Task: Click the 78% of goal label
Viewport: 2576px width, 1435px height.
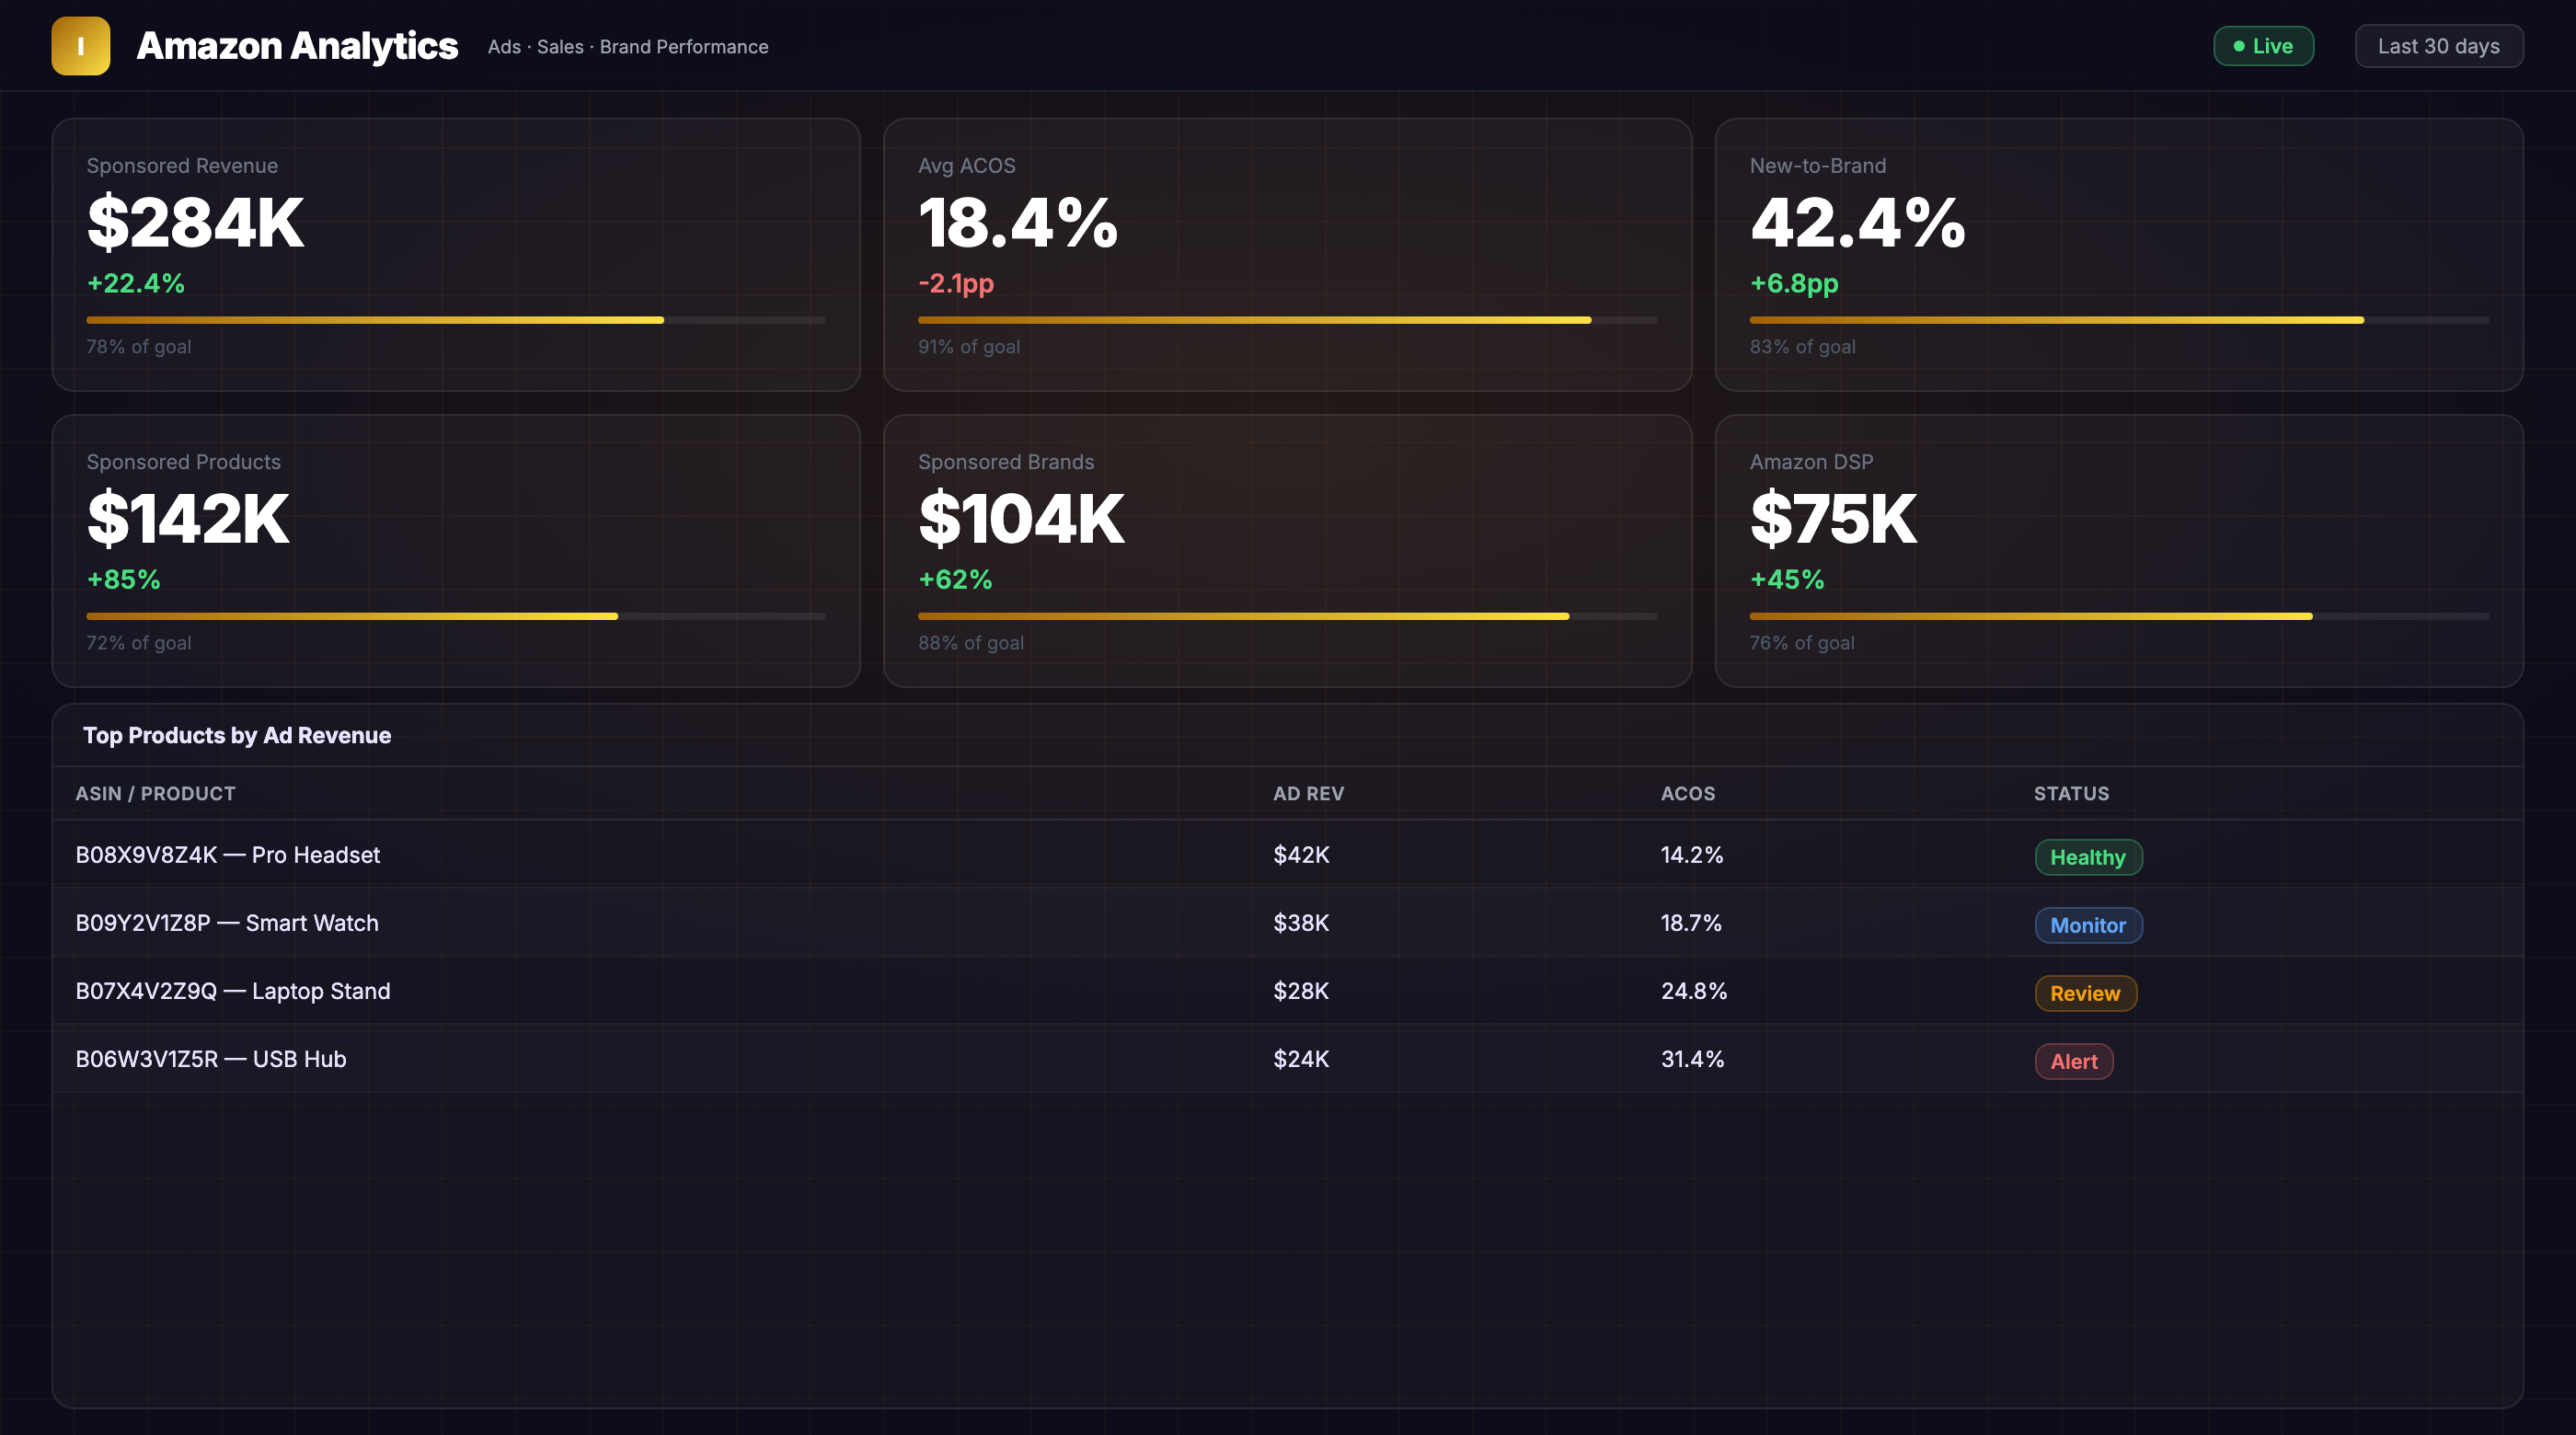Action: [x=139, y=346]
